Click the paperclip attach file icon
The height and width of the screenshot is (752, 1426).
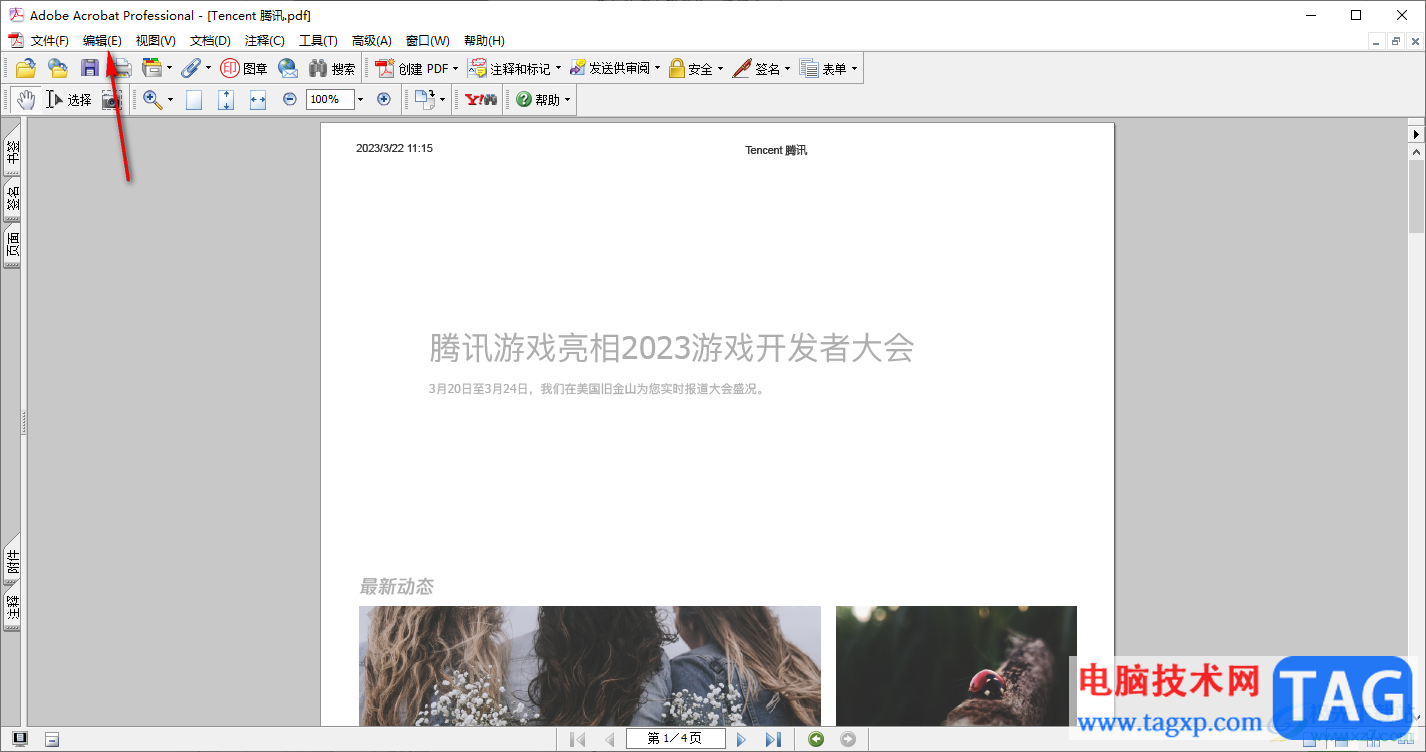190,68
